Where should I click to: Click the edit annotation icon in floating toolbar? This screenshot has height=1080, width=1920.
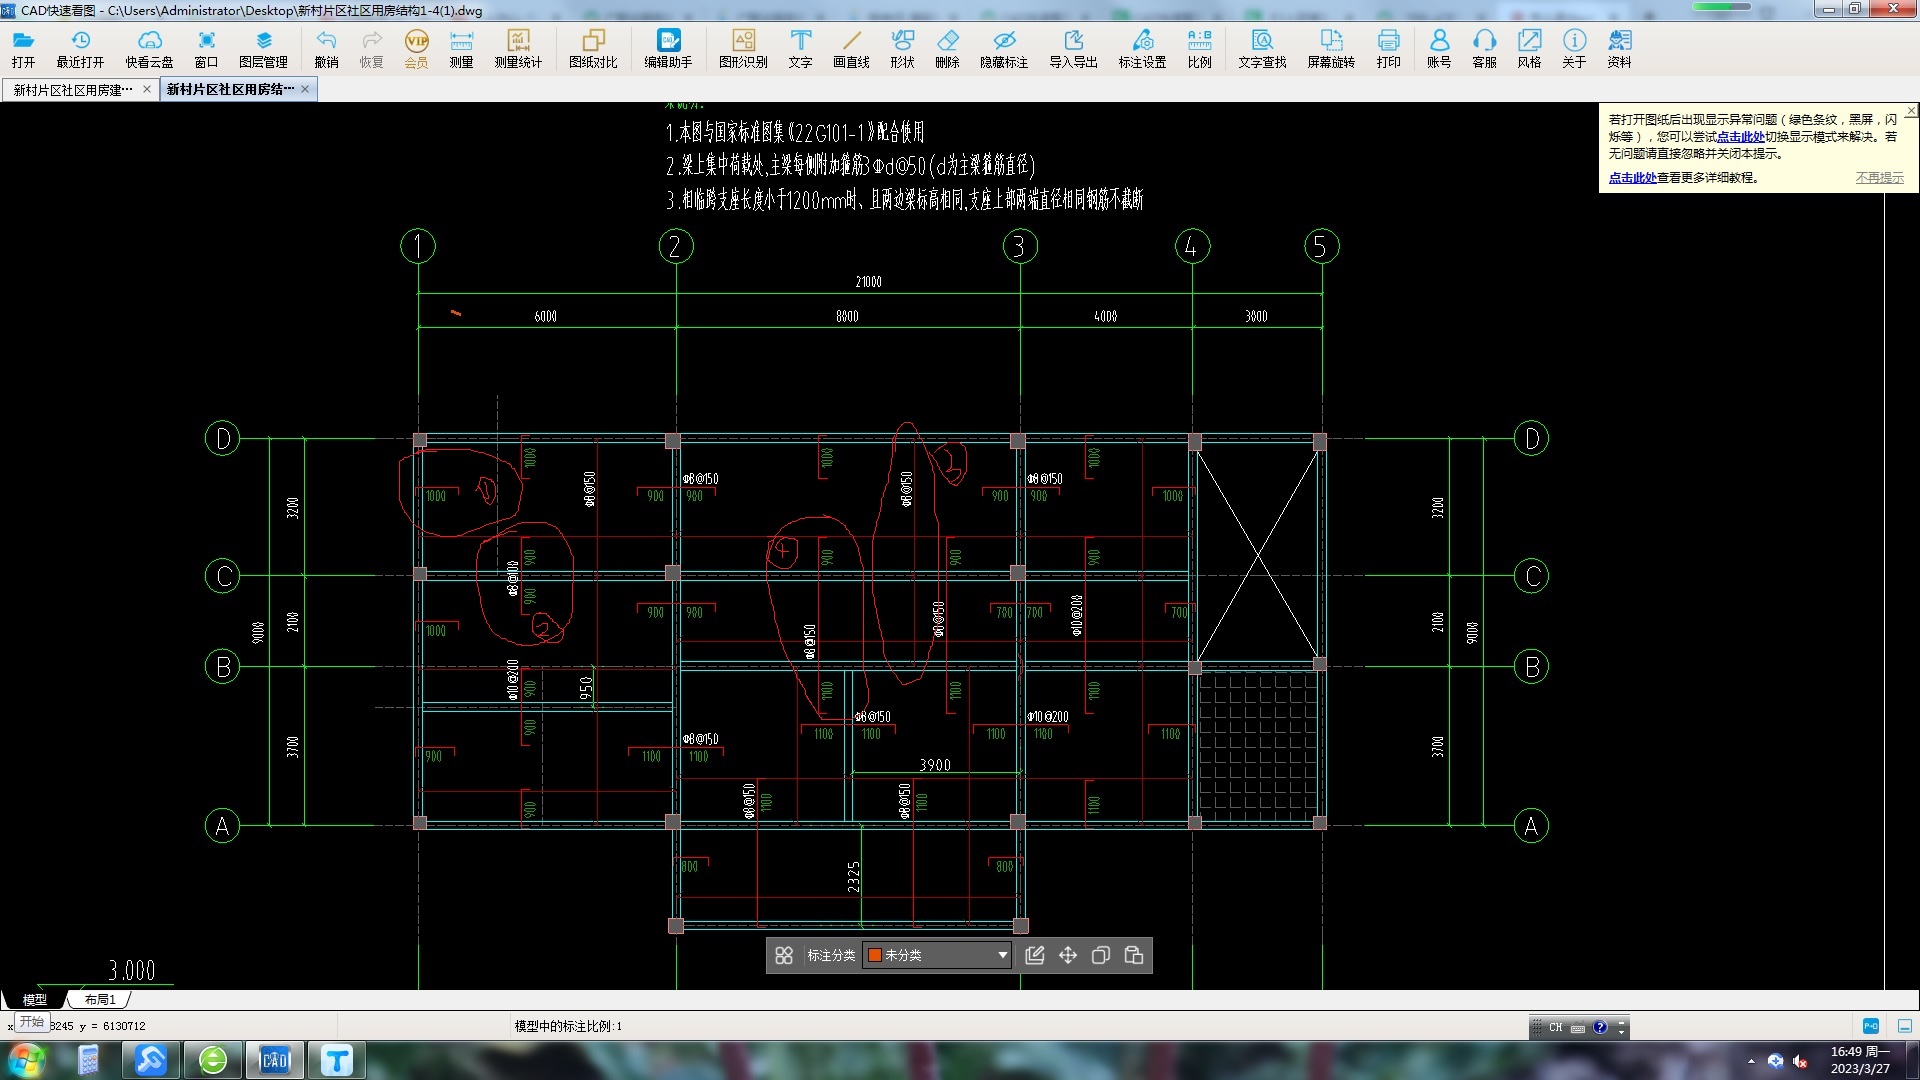[1035, 955]
